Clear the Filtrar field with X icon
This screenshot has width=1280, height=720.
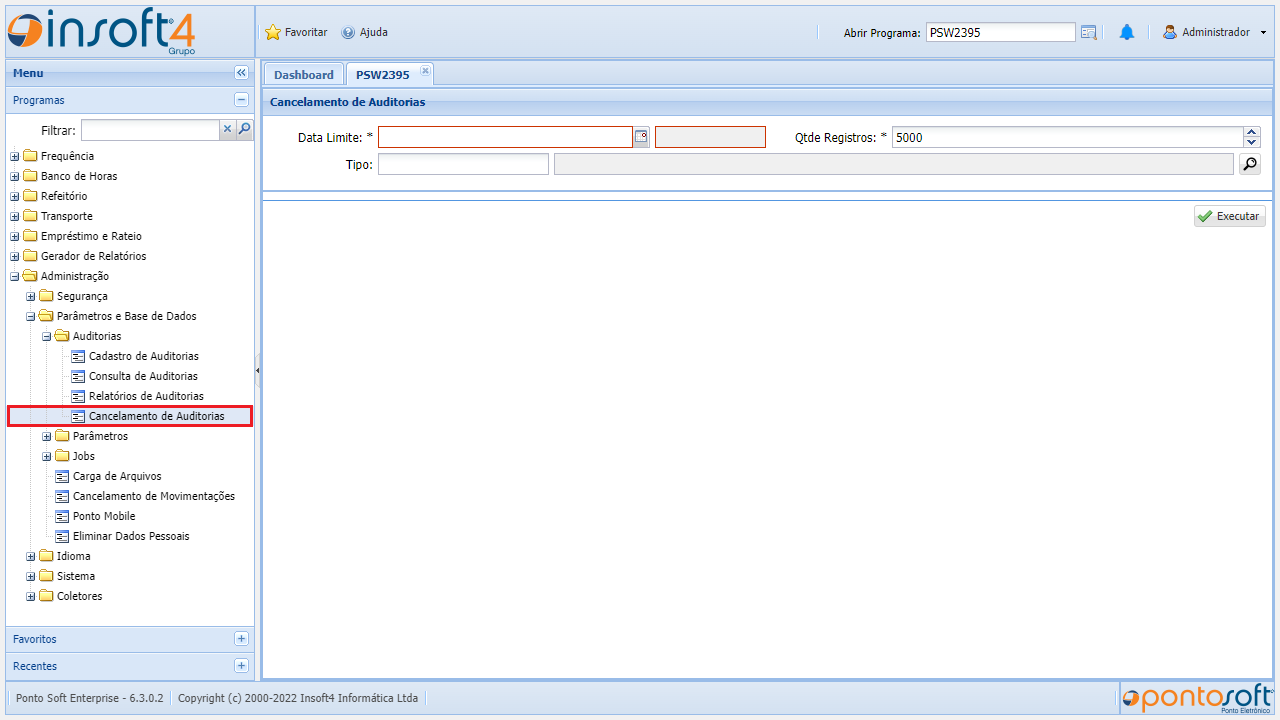pyautogui.click(x=227, y=129)
